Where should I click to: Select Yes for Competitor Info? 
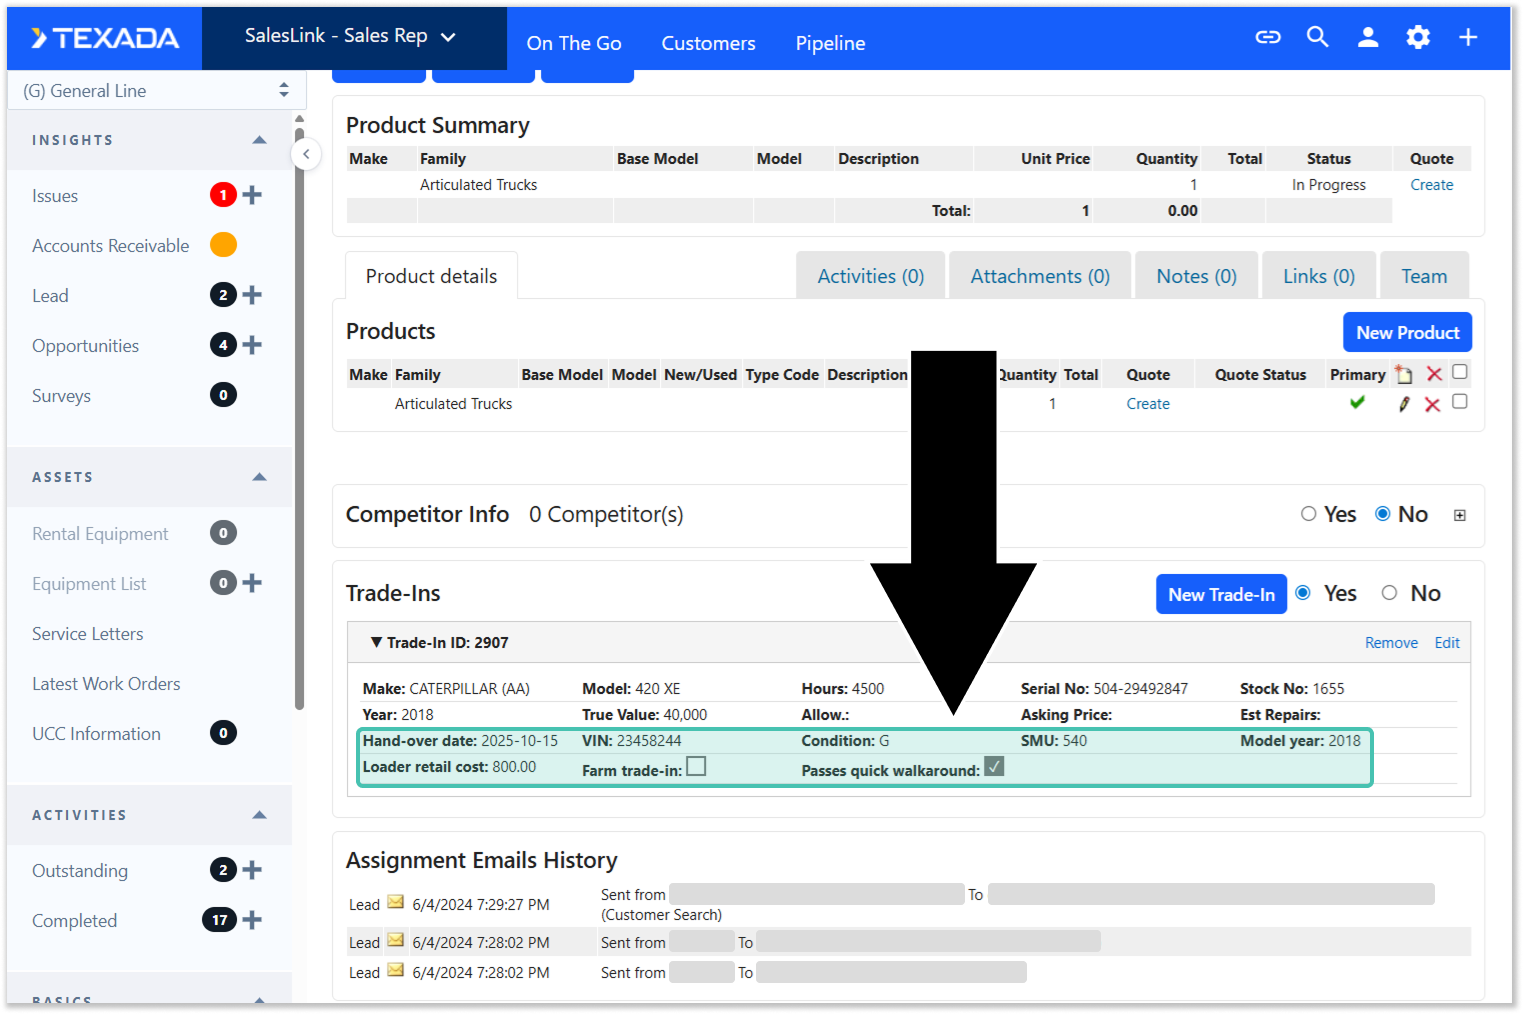[1308, 514]
